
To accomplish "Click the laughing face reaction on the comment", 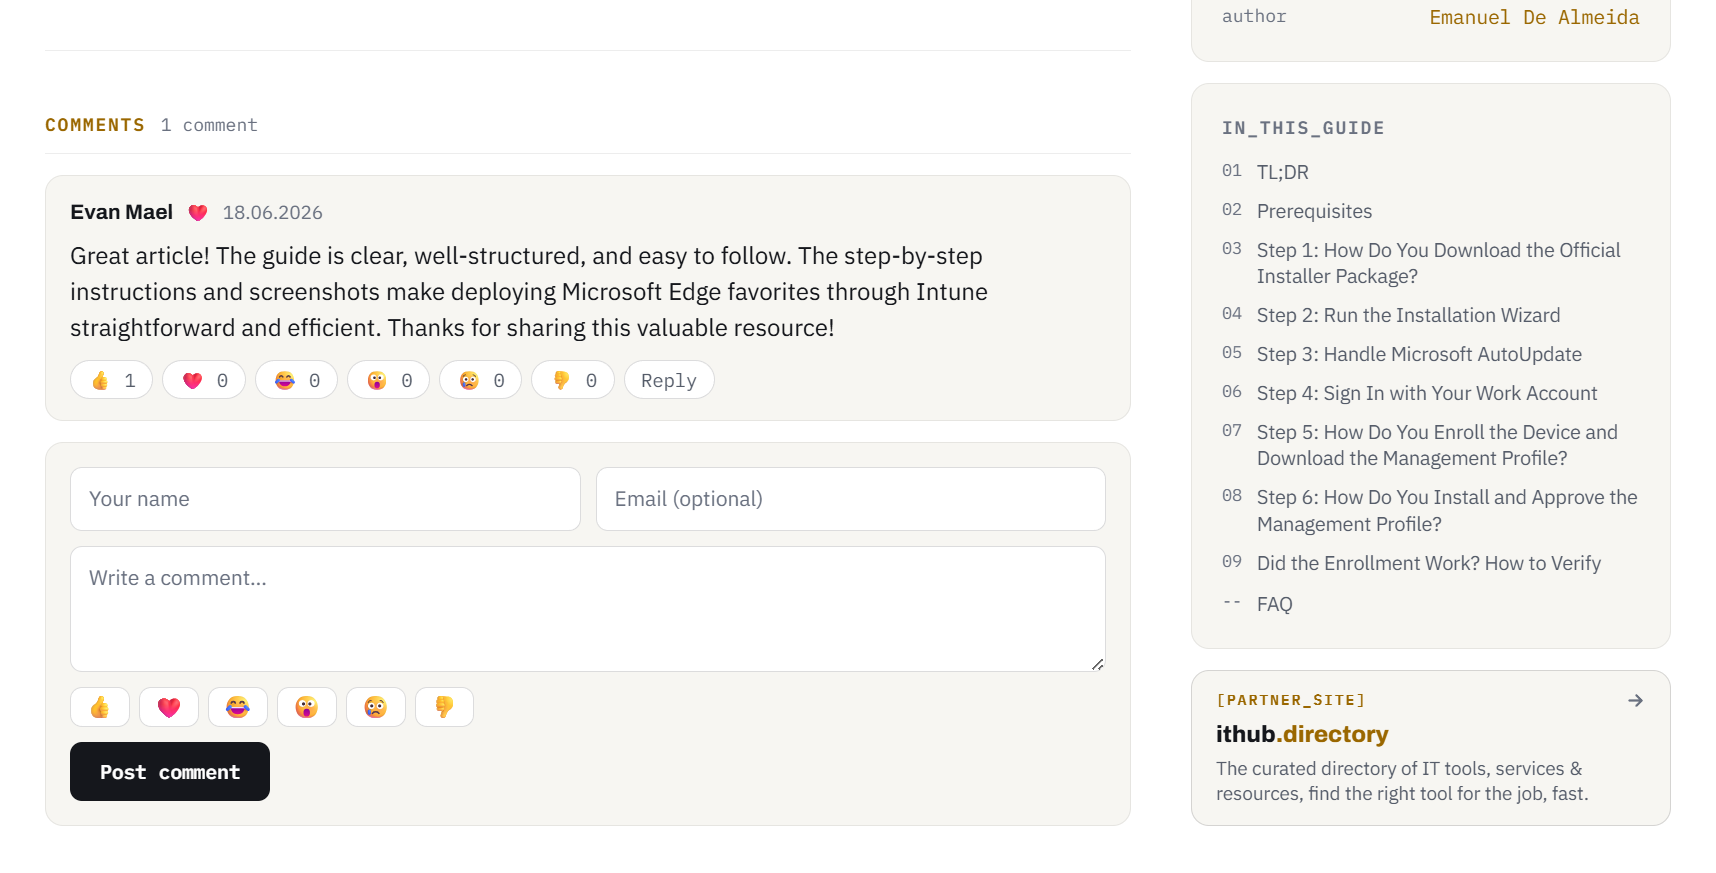I will [x=296, y=380].
